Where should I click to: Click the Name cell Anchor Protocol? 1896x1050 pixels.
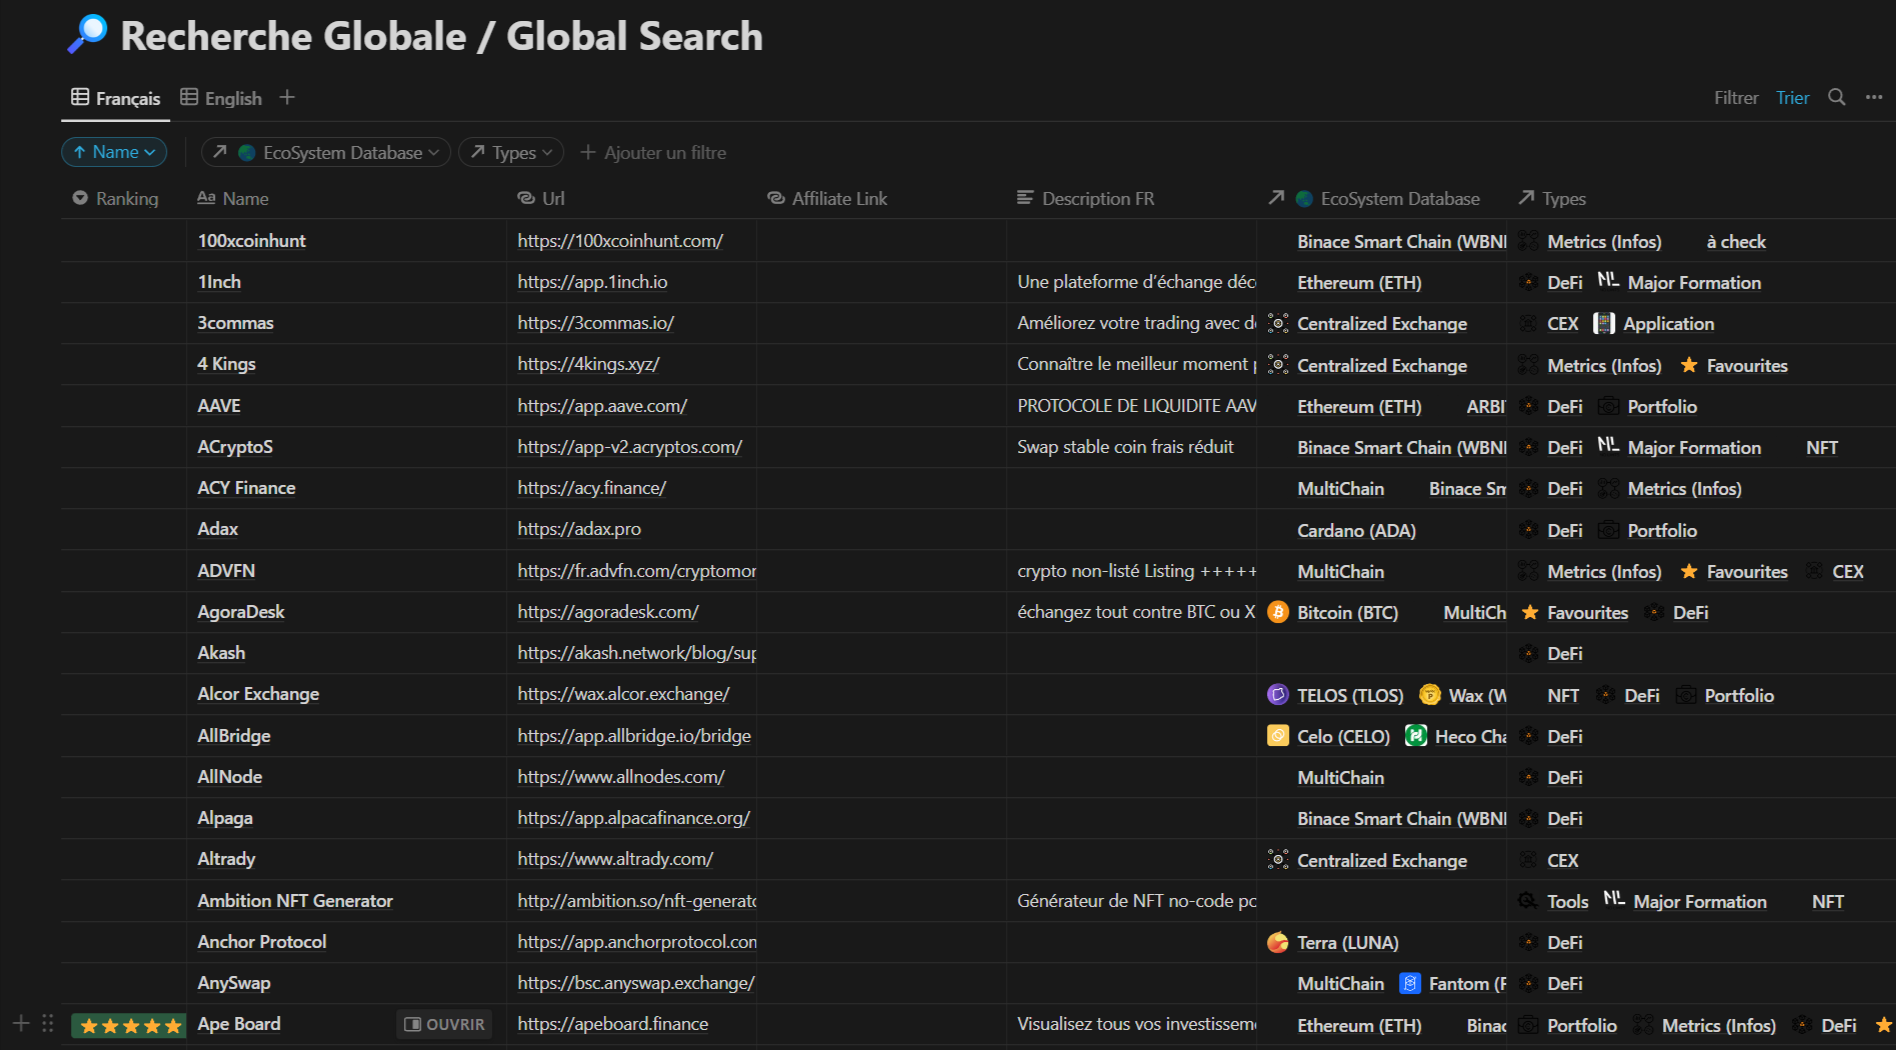262,942
